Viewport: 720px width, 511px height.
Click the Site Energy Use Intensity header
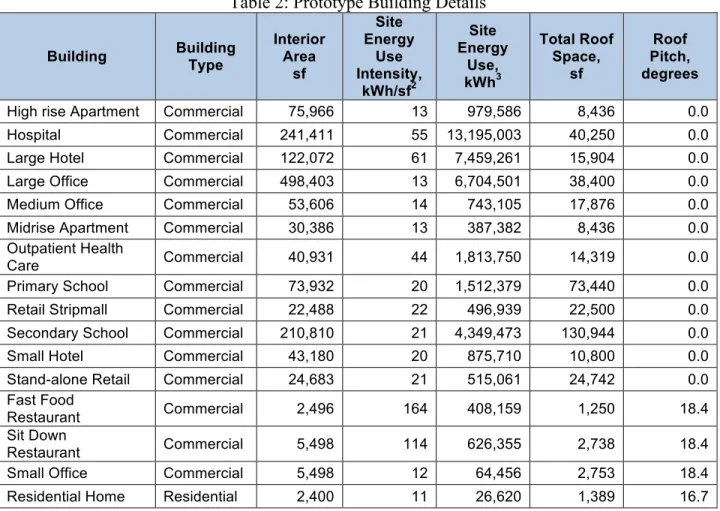(x=389, y=56)
